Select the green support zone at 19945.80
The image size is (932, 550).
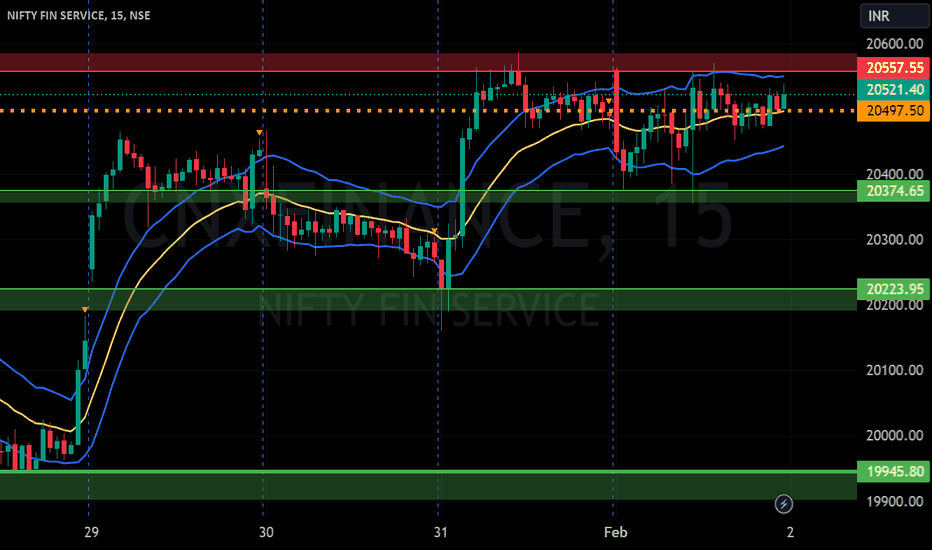(x=428, y=485)
